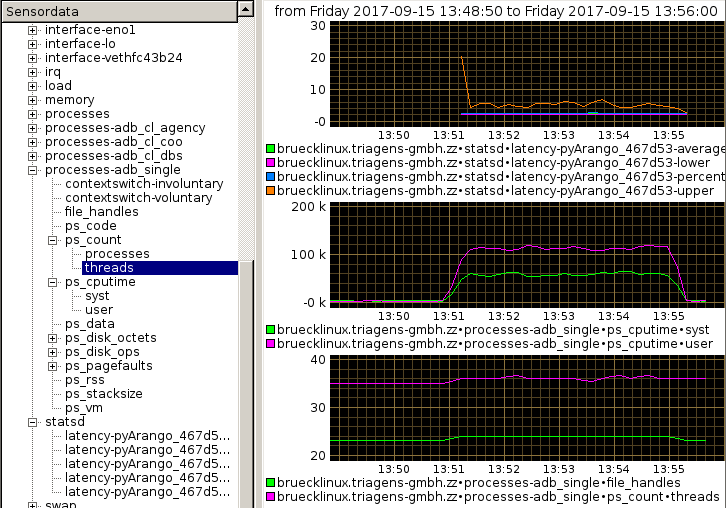Collapse the ps_cputime node
Viewport: 726px width, 508px height.
pyautogui.click(x=52, y=282)
